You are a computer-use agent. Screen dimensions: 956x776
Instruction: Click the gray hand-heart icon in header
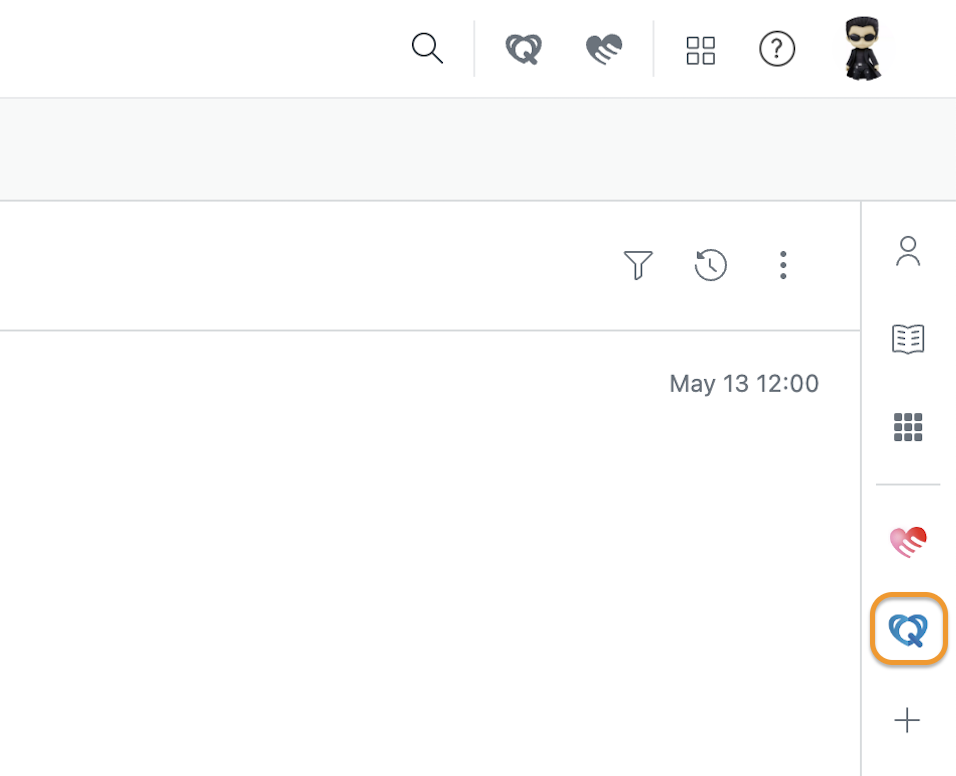coord(604,49)
